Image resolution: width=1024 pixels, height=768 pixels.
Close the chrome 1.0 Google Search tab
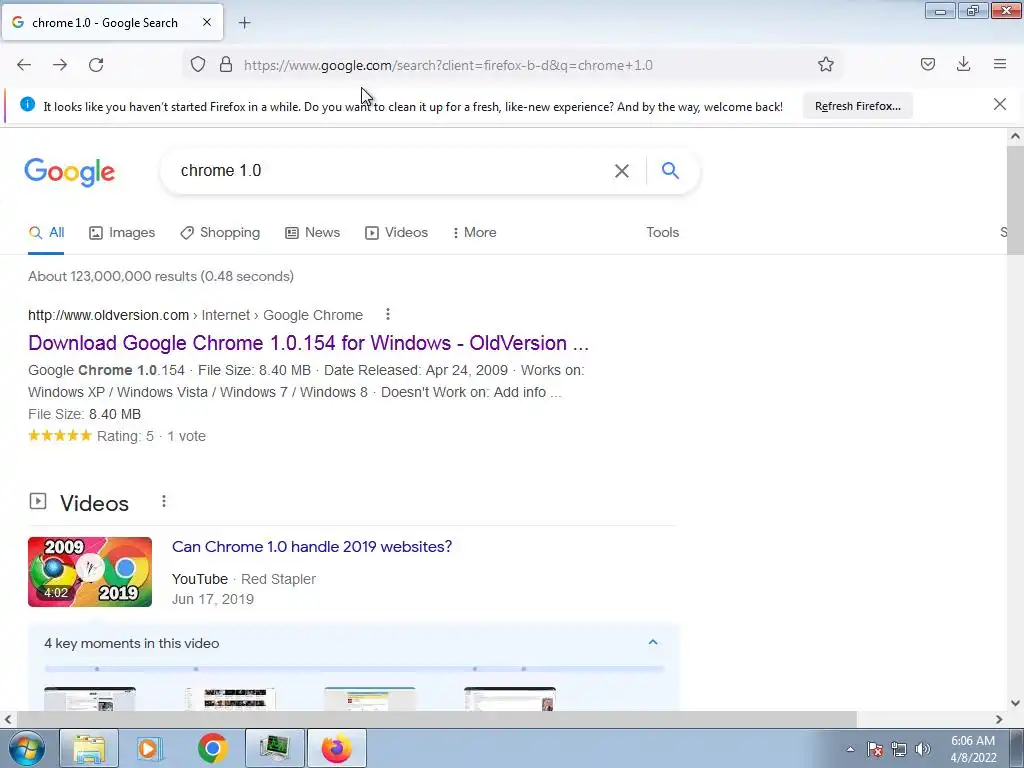tap(206, 22)
